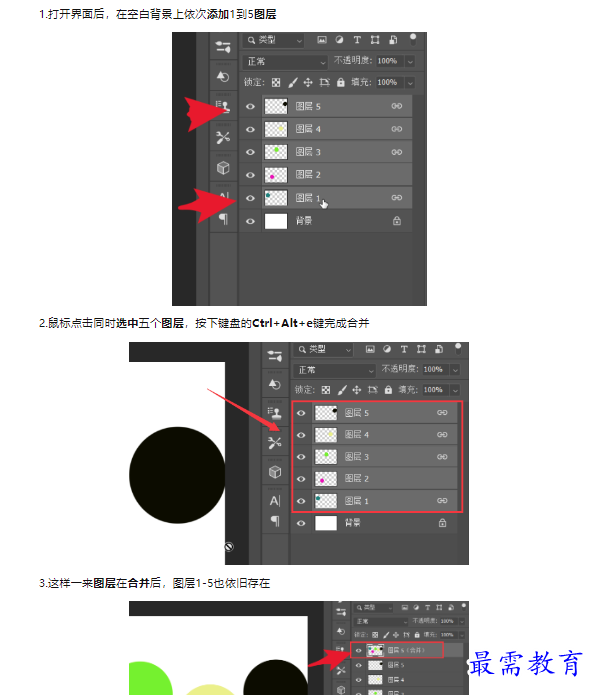Open the Adjustments panel icon in step 1 screenshot
This screenshot has height=695, width=591.
pos(223,47)
